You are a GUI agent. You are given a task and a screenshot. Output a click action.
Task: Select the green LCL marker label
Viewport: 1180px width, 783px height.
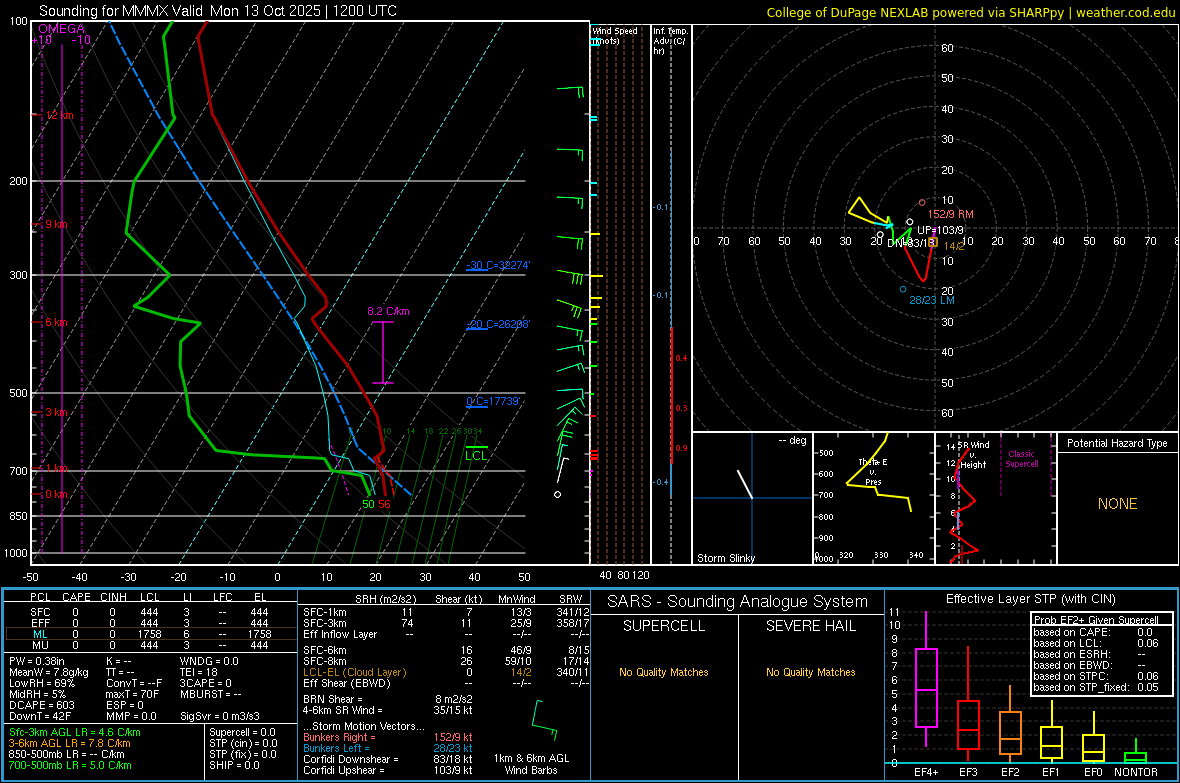pos(476,455)
